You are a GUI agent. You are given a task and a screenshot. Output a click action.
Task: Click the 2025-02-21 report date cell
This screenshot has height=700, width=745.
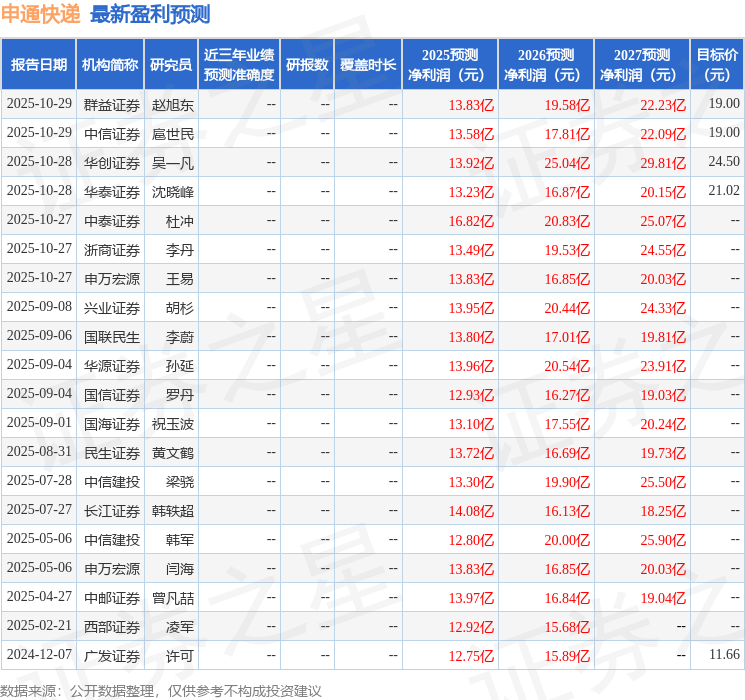[x=39, y=626]
